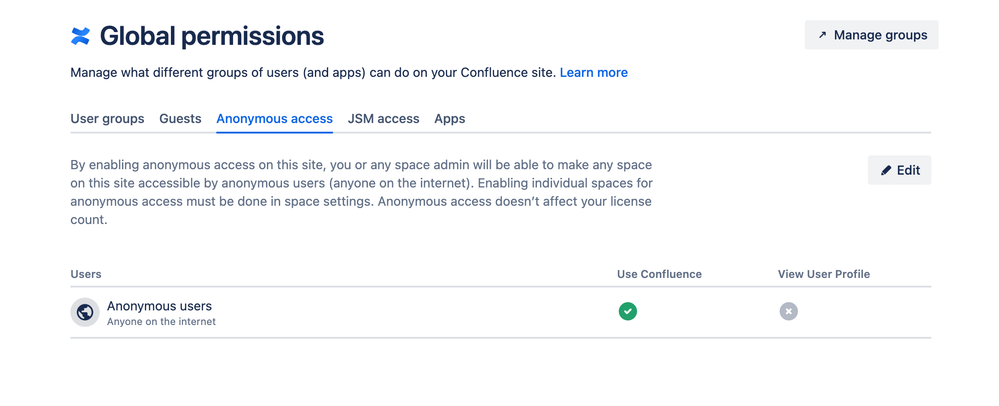
Task: Click the arrow icon on Manage groups
Action: pyautogui.click(x=822, y=35)
